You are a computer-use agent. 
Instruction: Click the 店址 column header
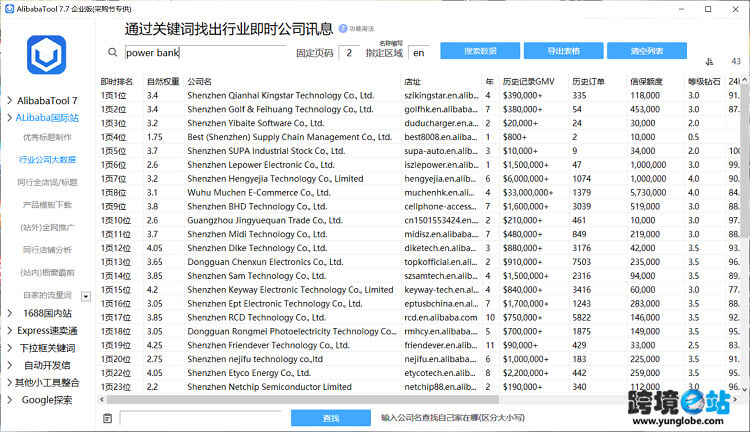click(412, 82)
